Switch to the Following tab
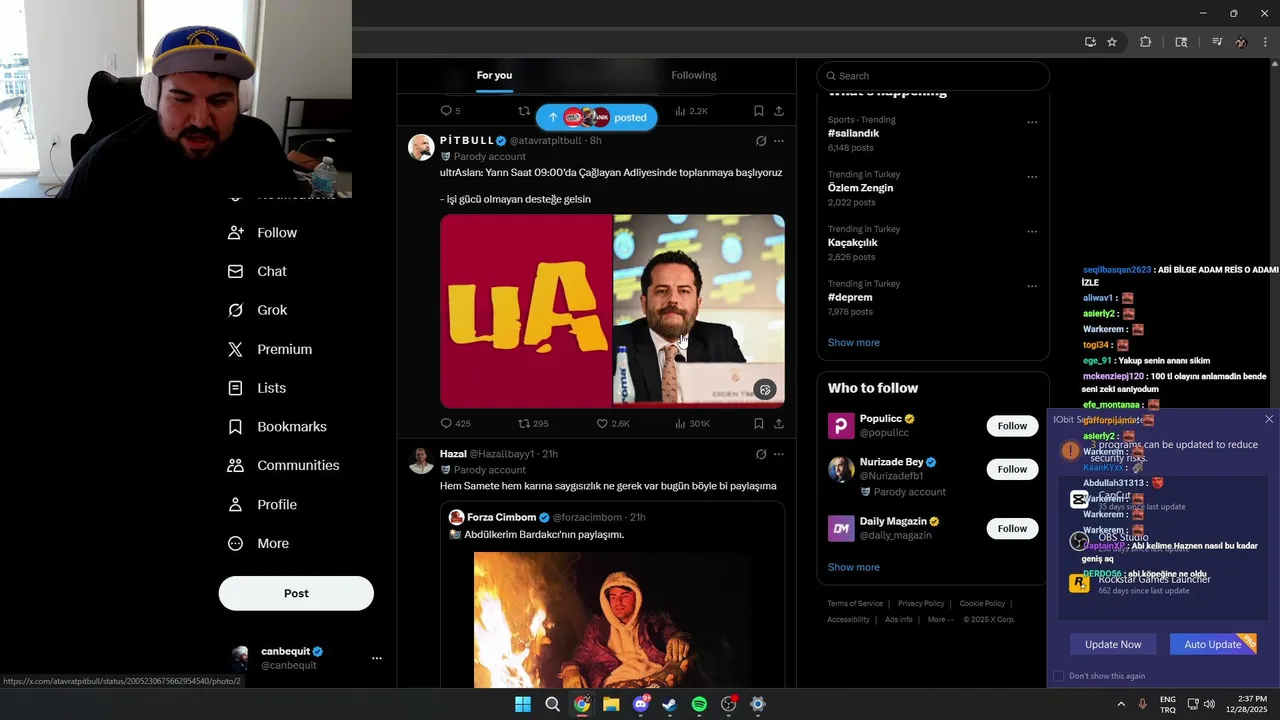Screen dimensions: 1280x720 [x=694, y=76]
